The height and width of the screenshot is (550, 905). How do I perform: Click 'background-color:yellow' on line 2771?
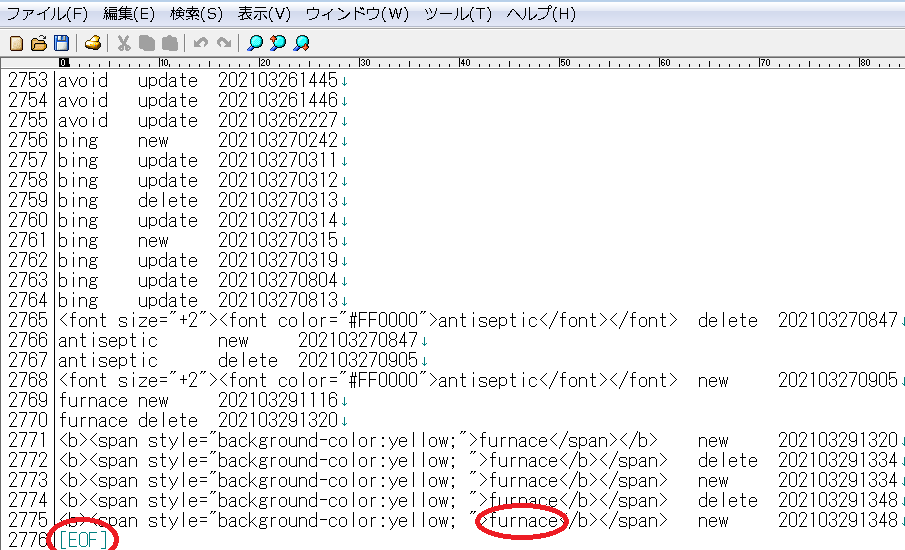[x=333, y=441]
